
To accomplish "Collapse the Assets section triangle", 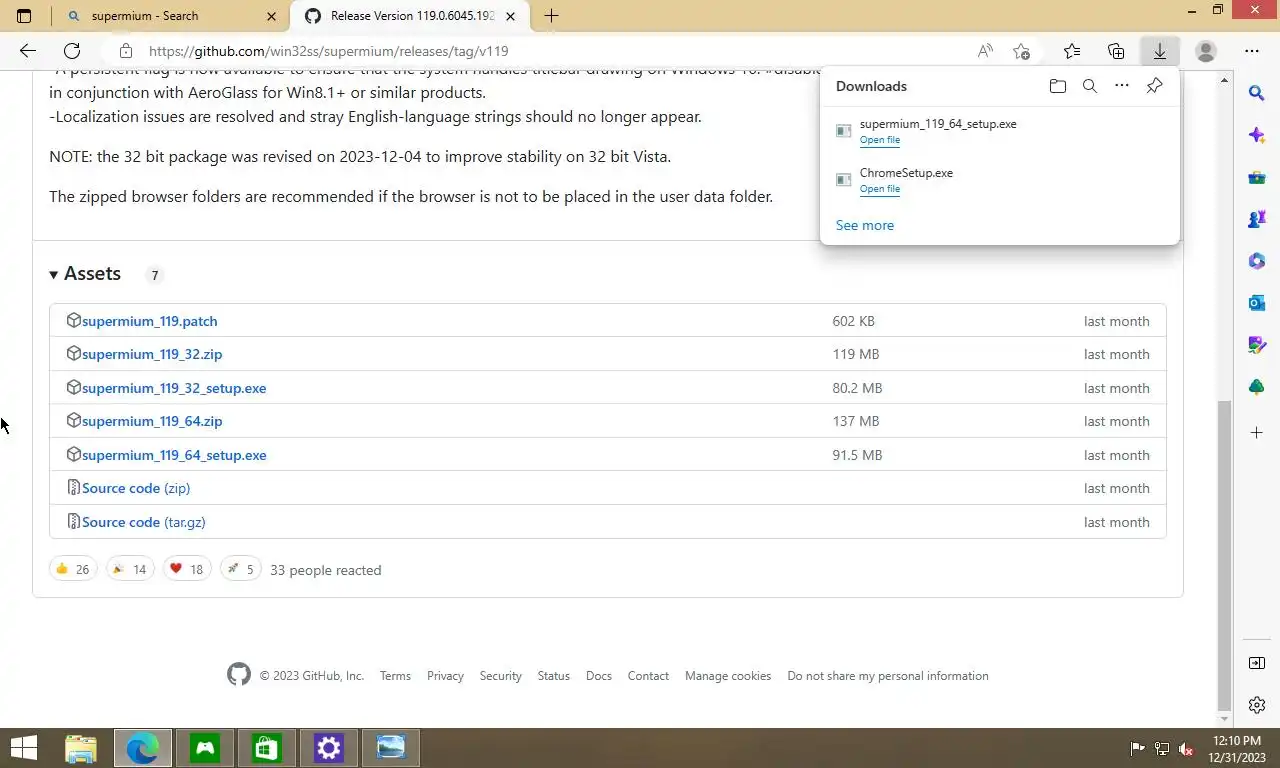I will point(54,275).
